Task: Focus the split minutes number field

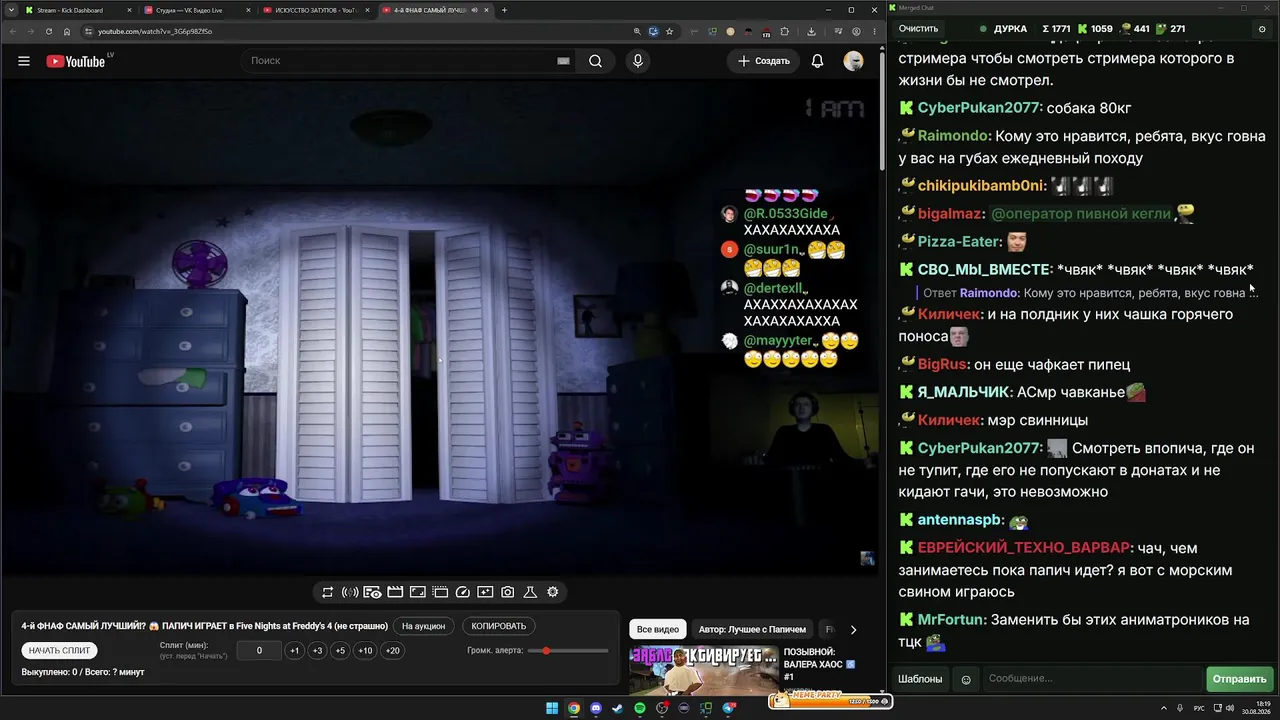Action: [259, 651]
